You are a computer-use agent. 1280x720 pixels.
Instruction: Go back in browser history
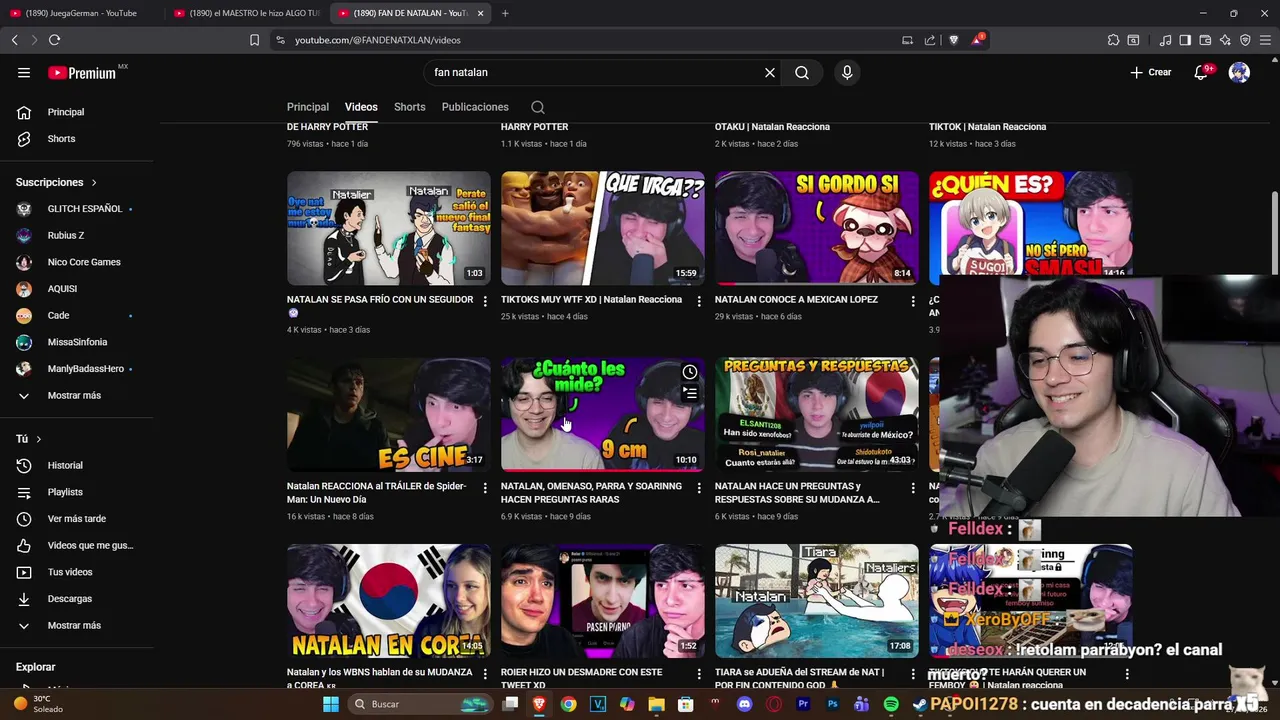[14, 40]
